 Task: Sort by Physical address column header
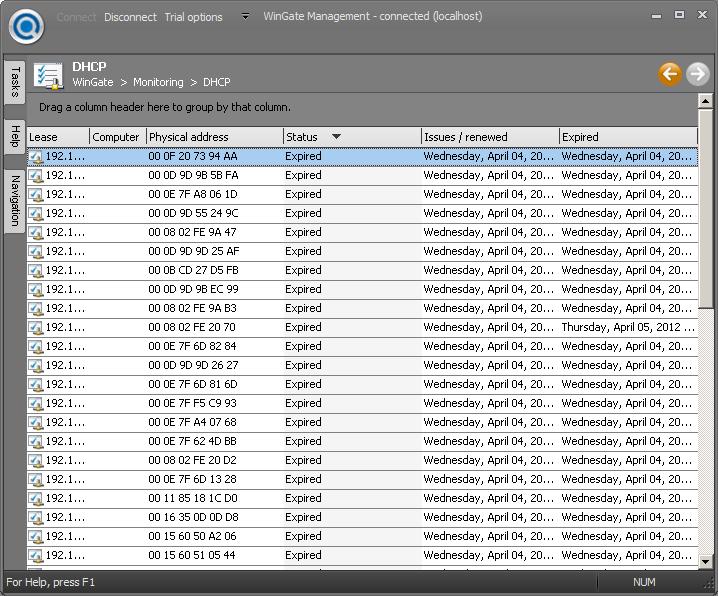click(x=215, y=136)
